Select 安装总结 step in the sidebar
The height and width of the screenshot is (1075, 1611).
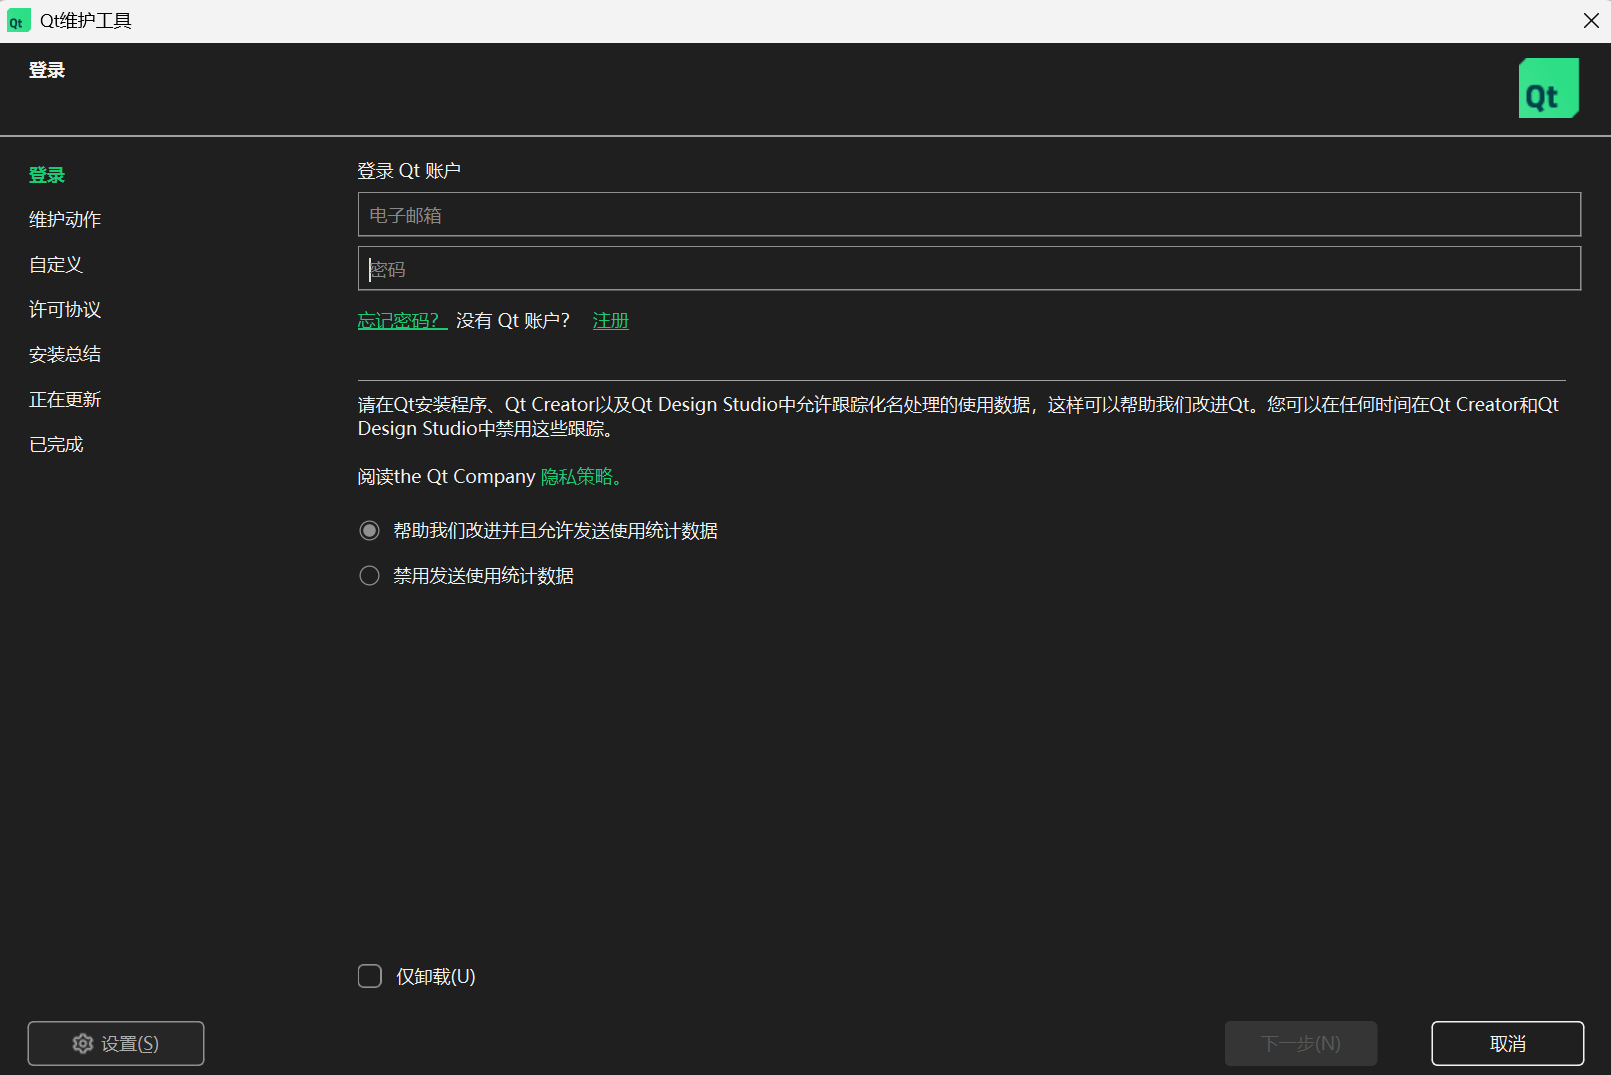pos(65,355)
